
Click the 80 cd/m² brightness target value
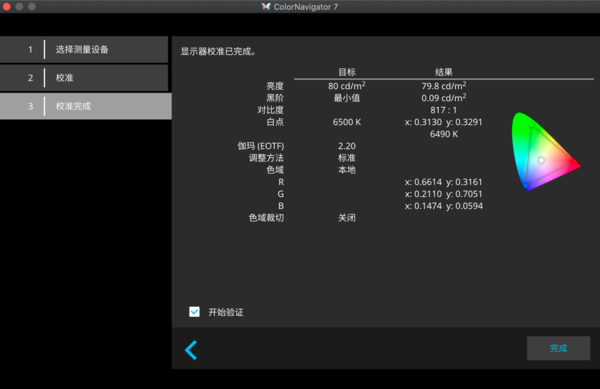[x=347, y=86]
